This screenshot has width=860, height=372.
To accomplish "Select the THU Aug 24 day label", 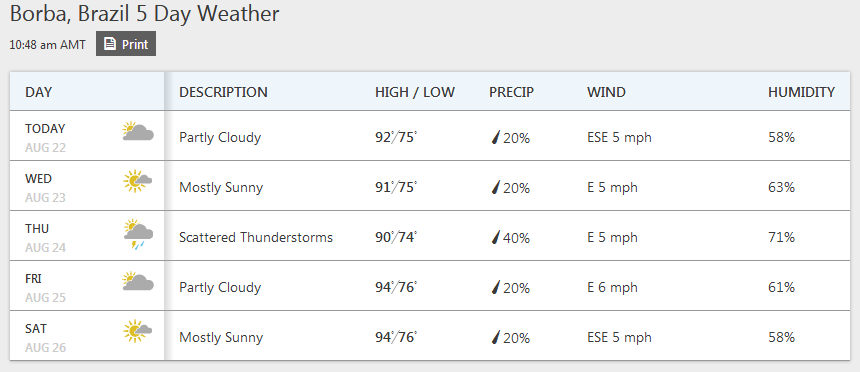I will [x=46, y=238].
